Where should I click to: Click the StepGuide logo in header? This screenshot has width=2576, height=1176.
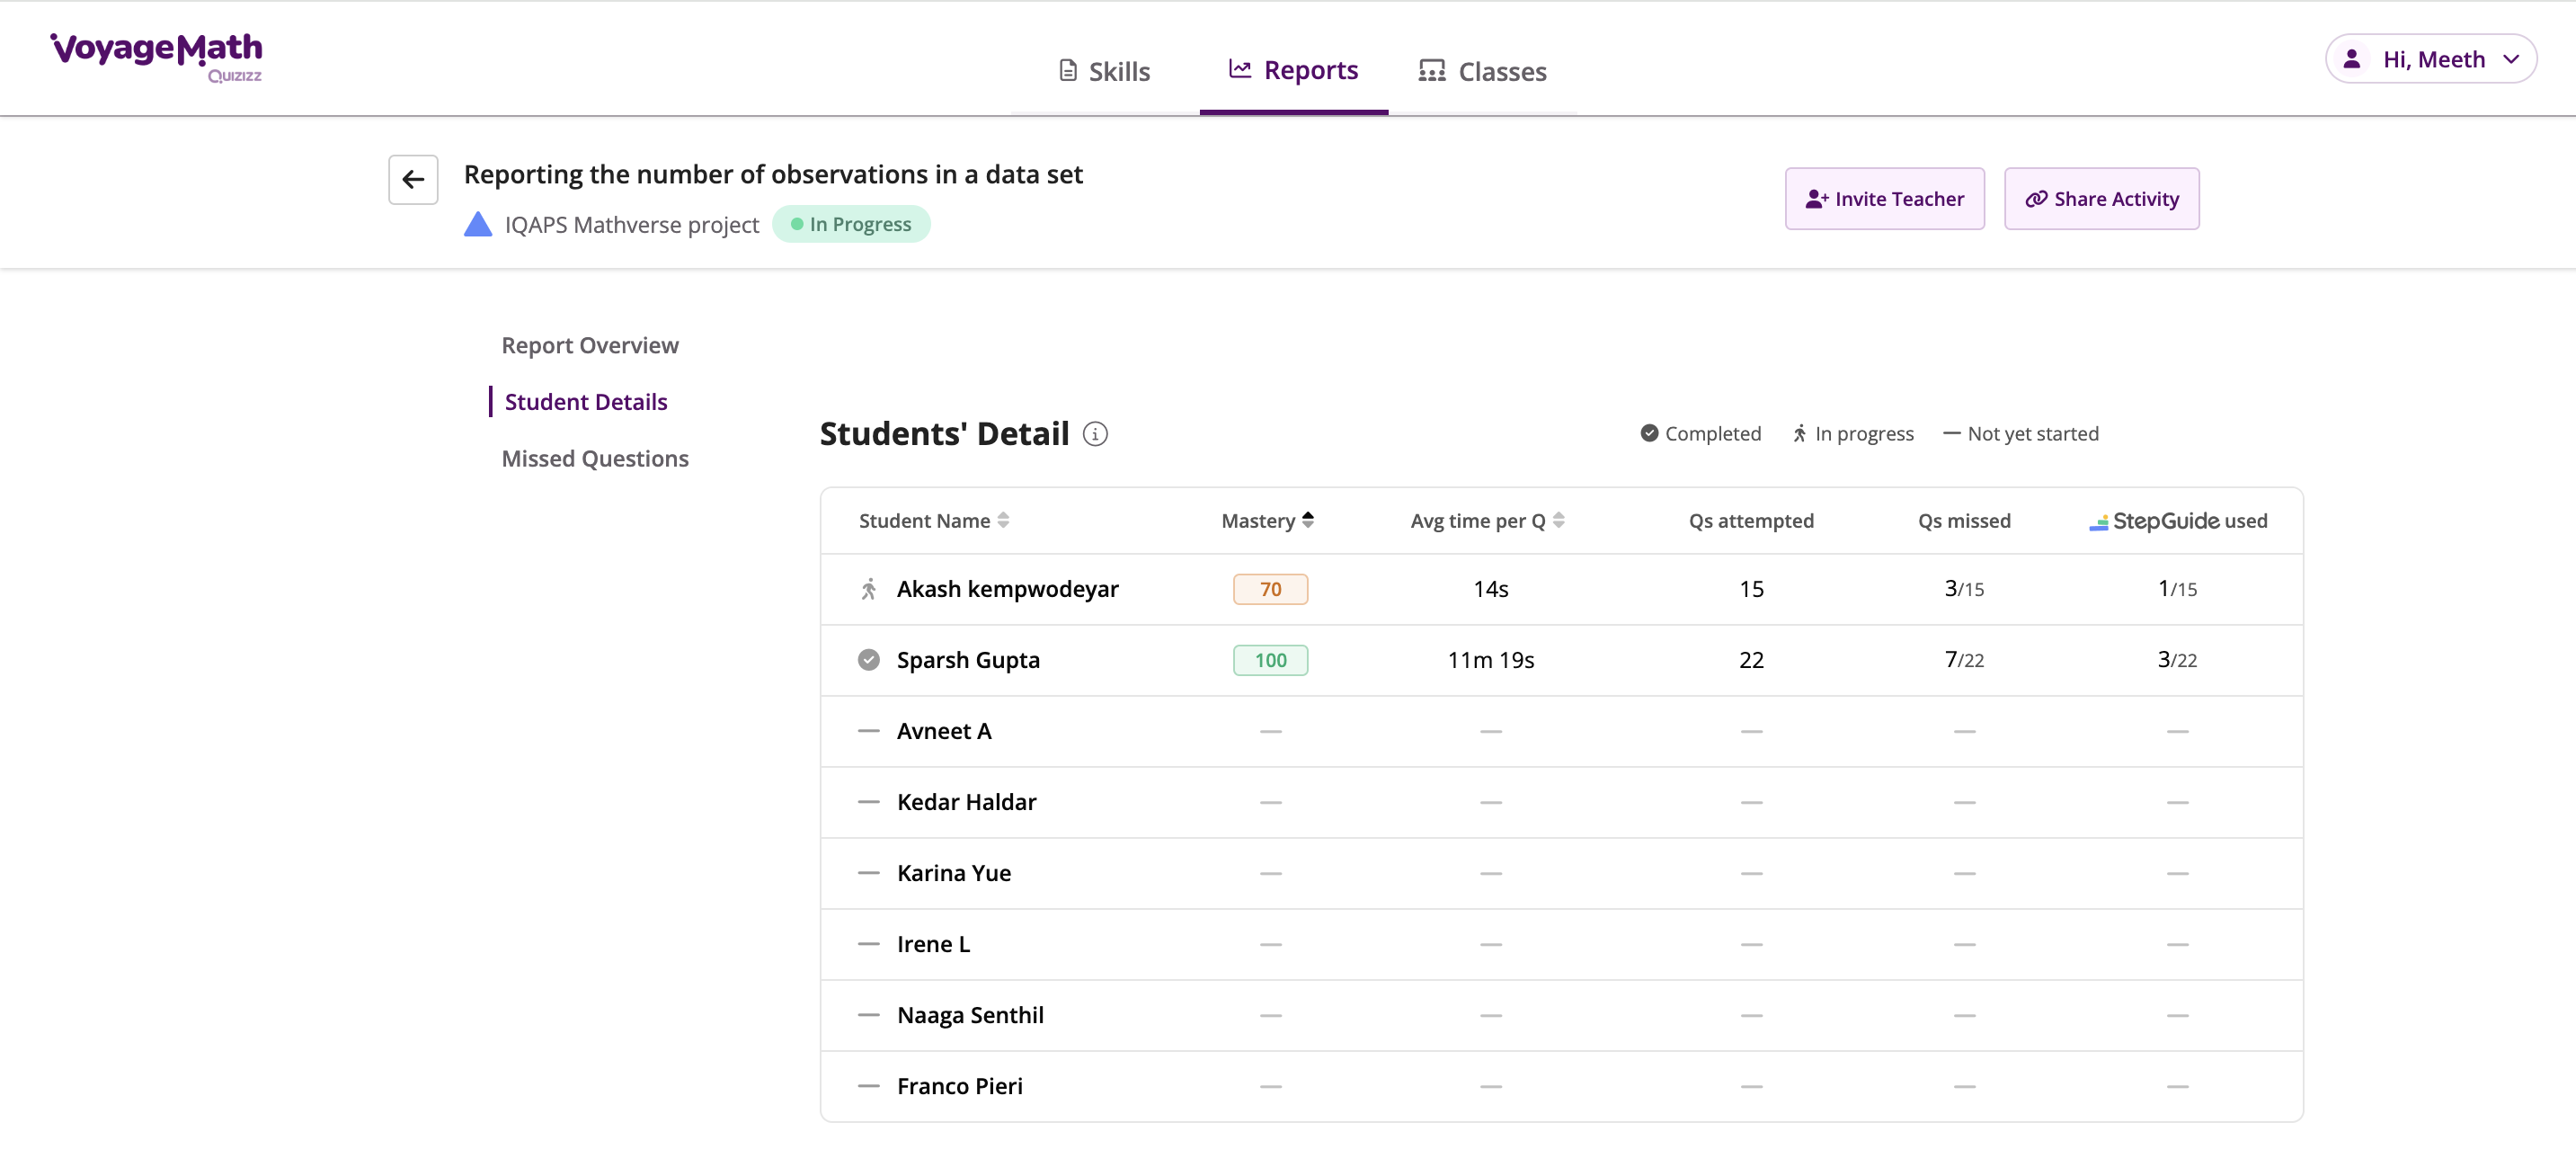click(2153, 521)
